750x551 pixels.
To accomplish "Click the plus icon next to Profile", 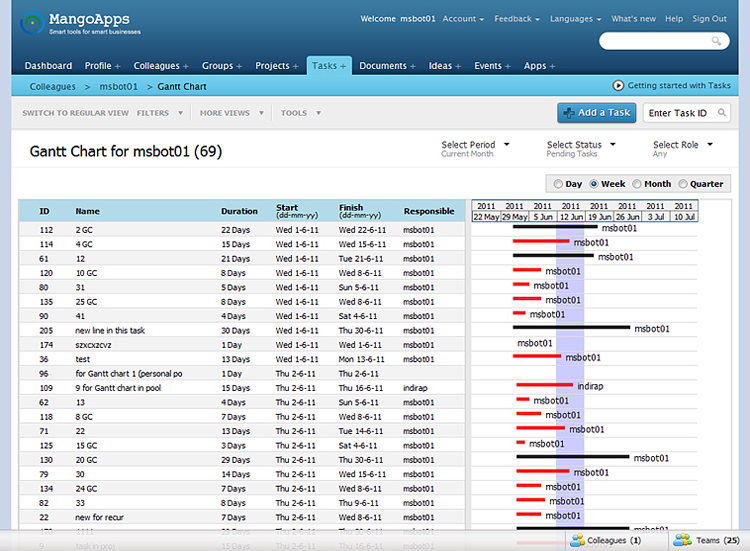I will (x=118, y=66).
